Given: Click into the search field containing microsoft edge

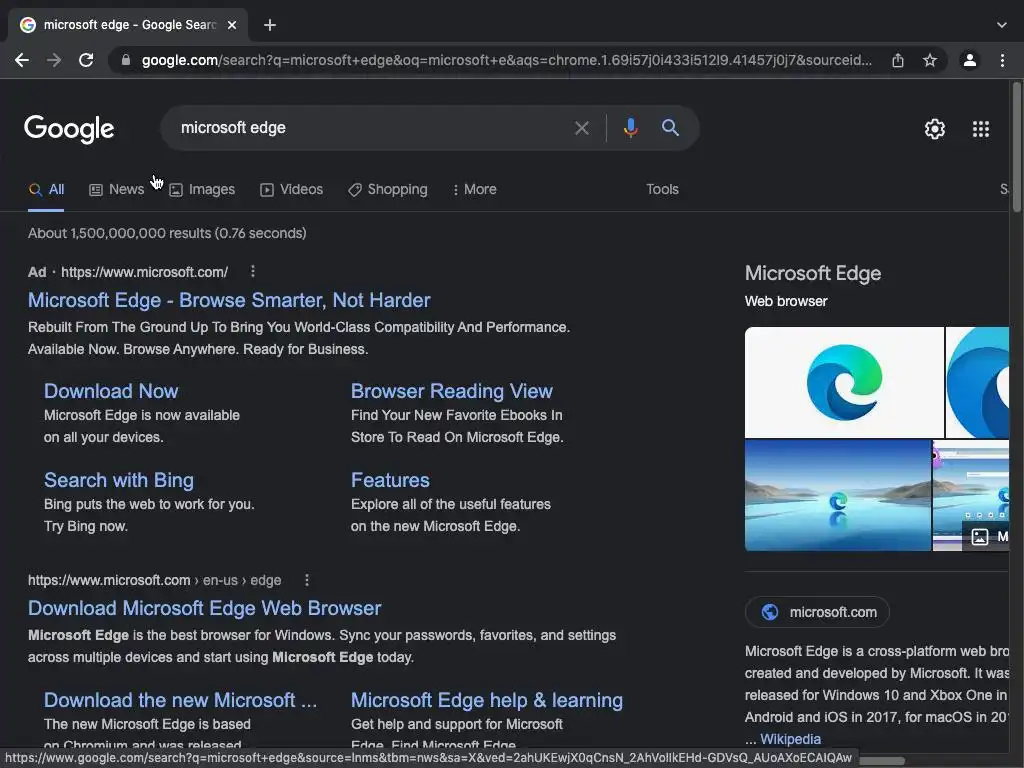Looking at the screenshot, I should [370, 128].
